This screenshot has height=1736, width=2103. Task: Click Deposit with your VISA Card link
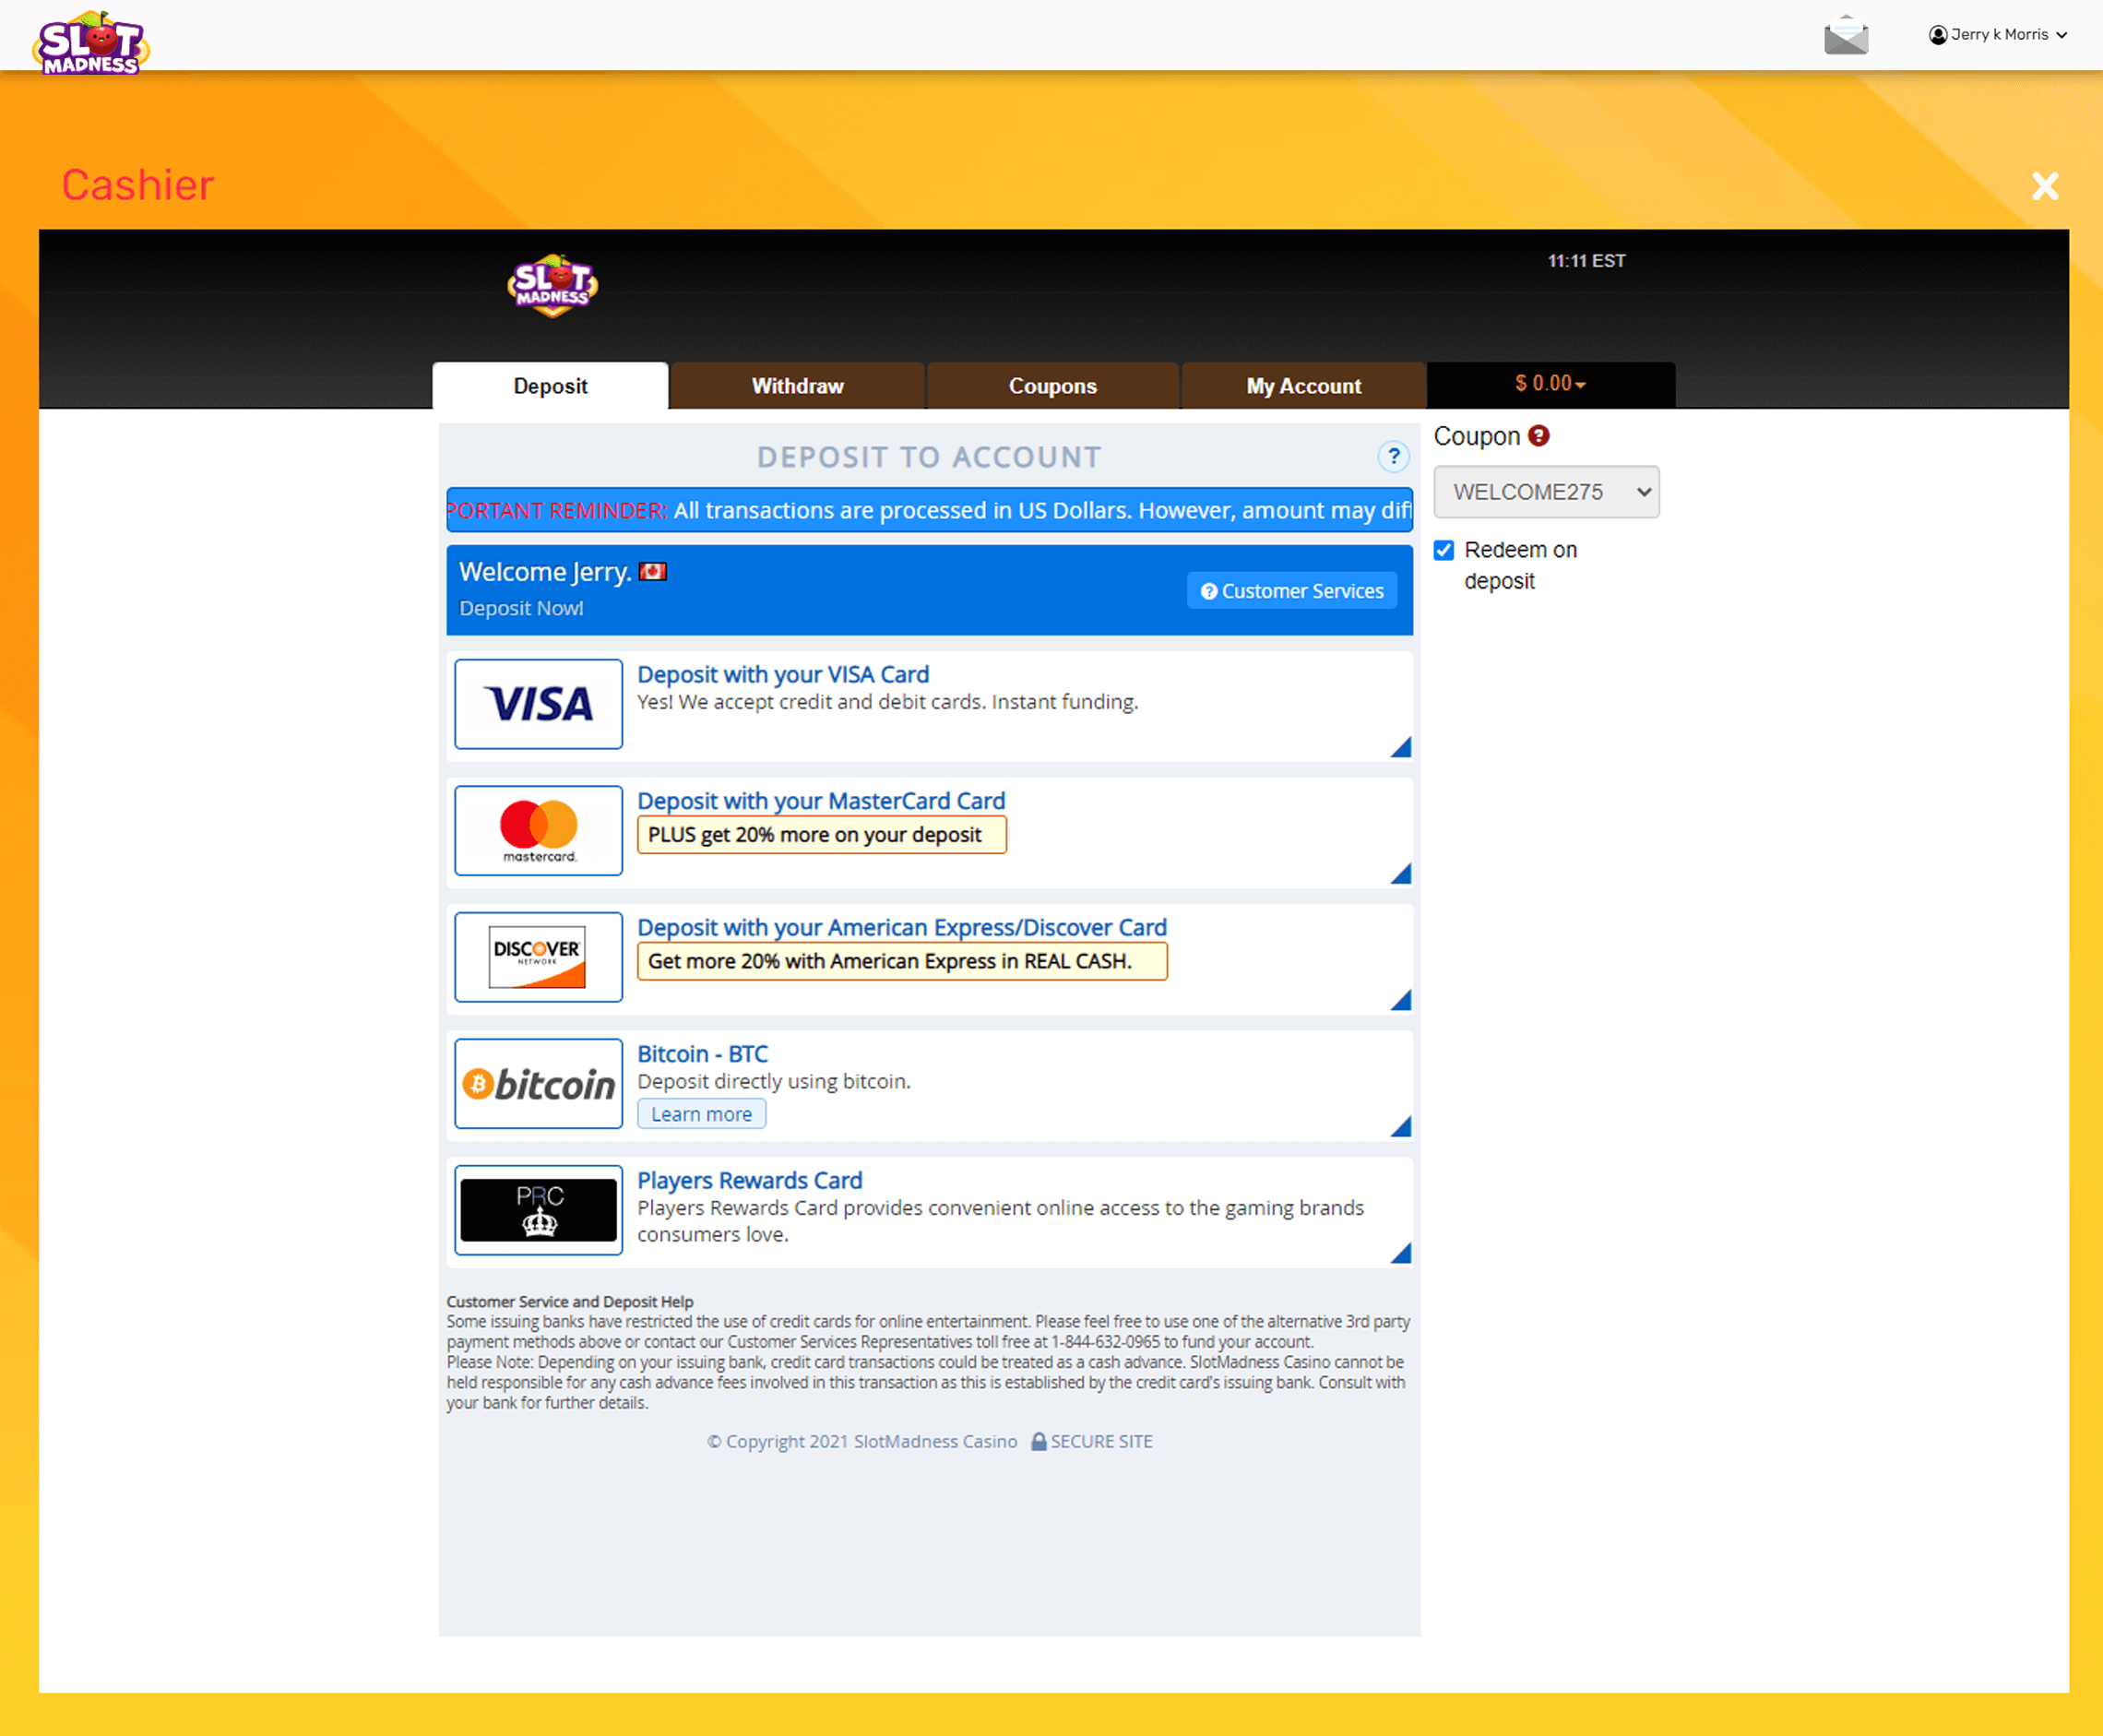[x=783, y=675]
